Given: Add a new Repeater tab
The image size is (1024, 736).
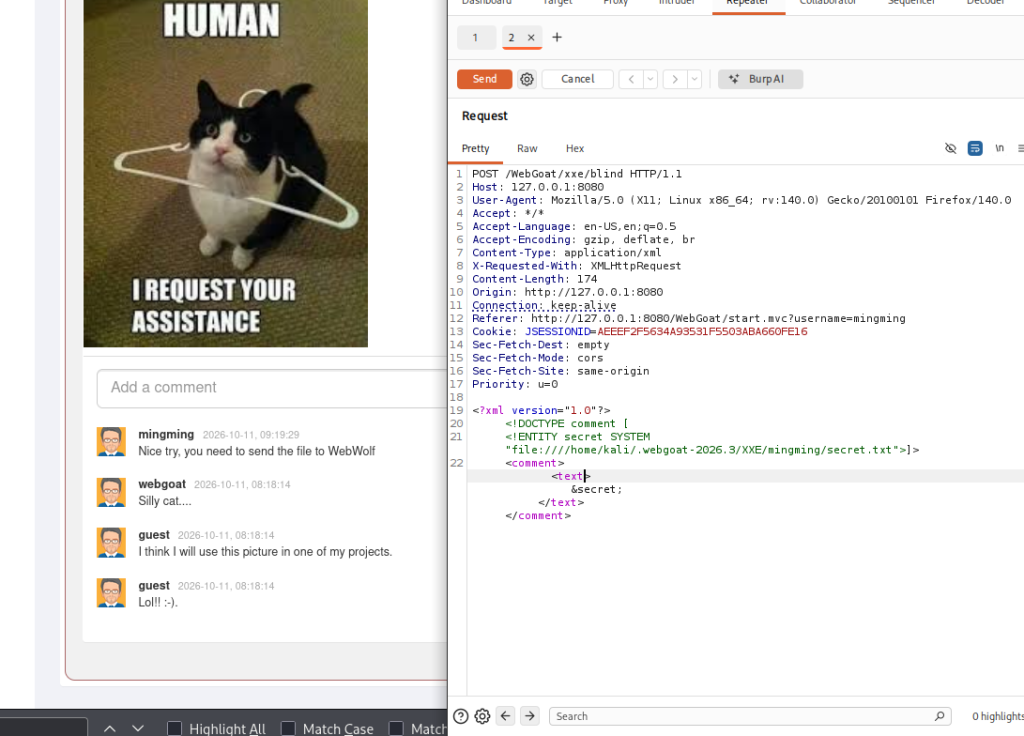Looking at the screenshot, I should click(557, 37).
